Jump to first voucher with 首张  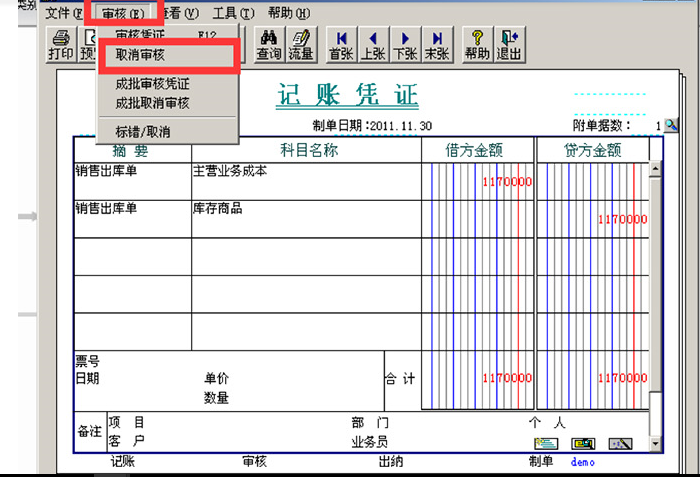pyautogui.click(x=341, y=45)
